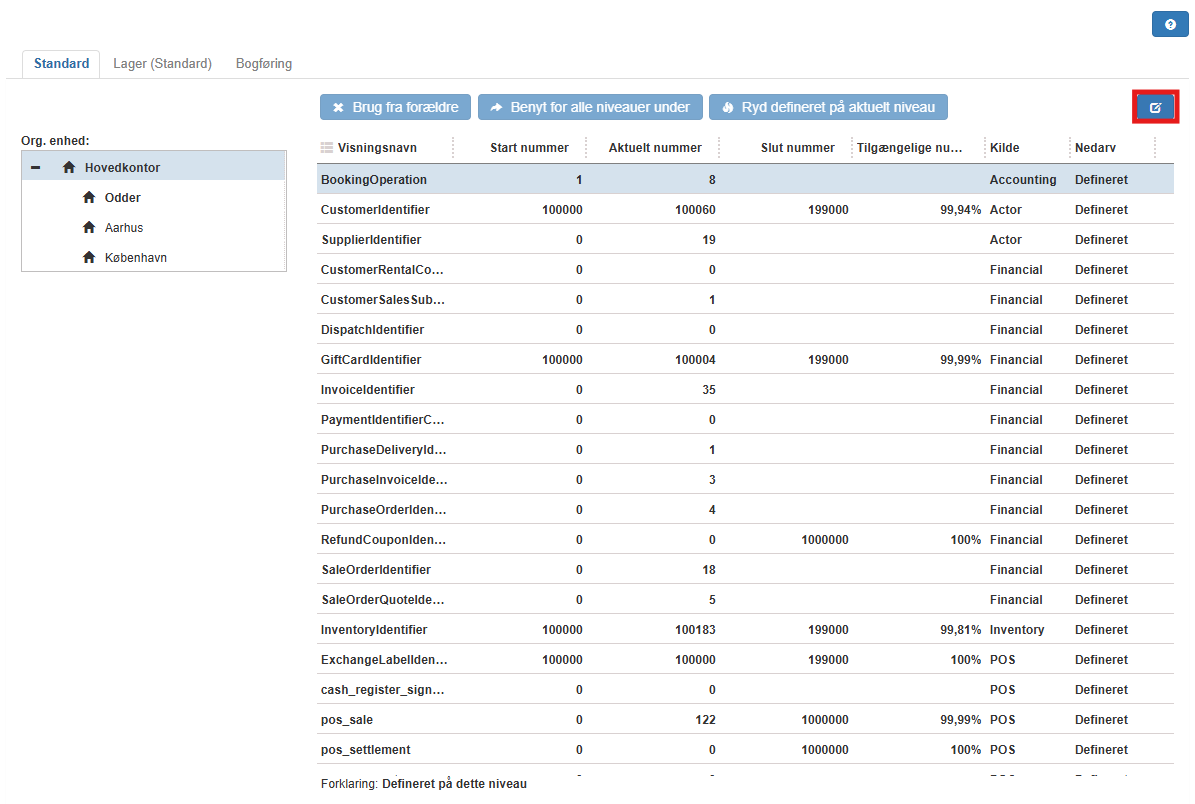Viewport: 1195px width, 804px height.
Task: Click the grid icon left of Visningsnavn
Action: (x=327, y=148)
